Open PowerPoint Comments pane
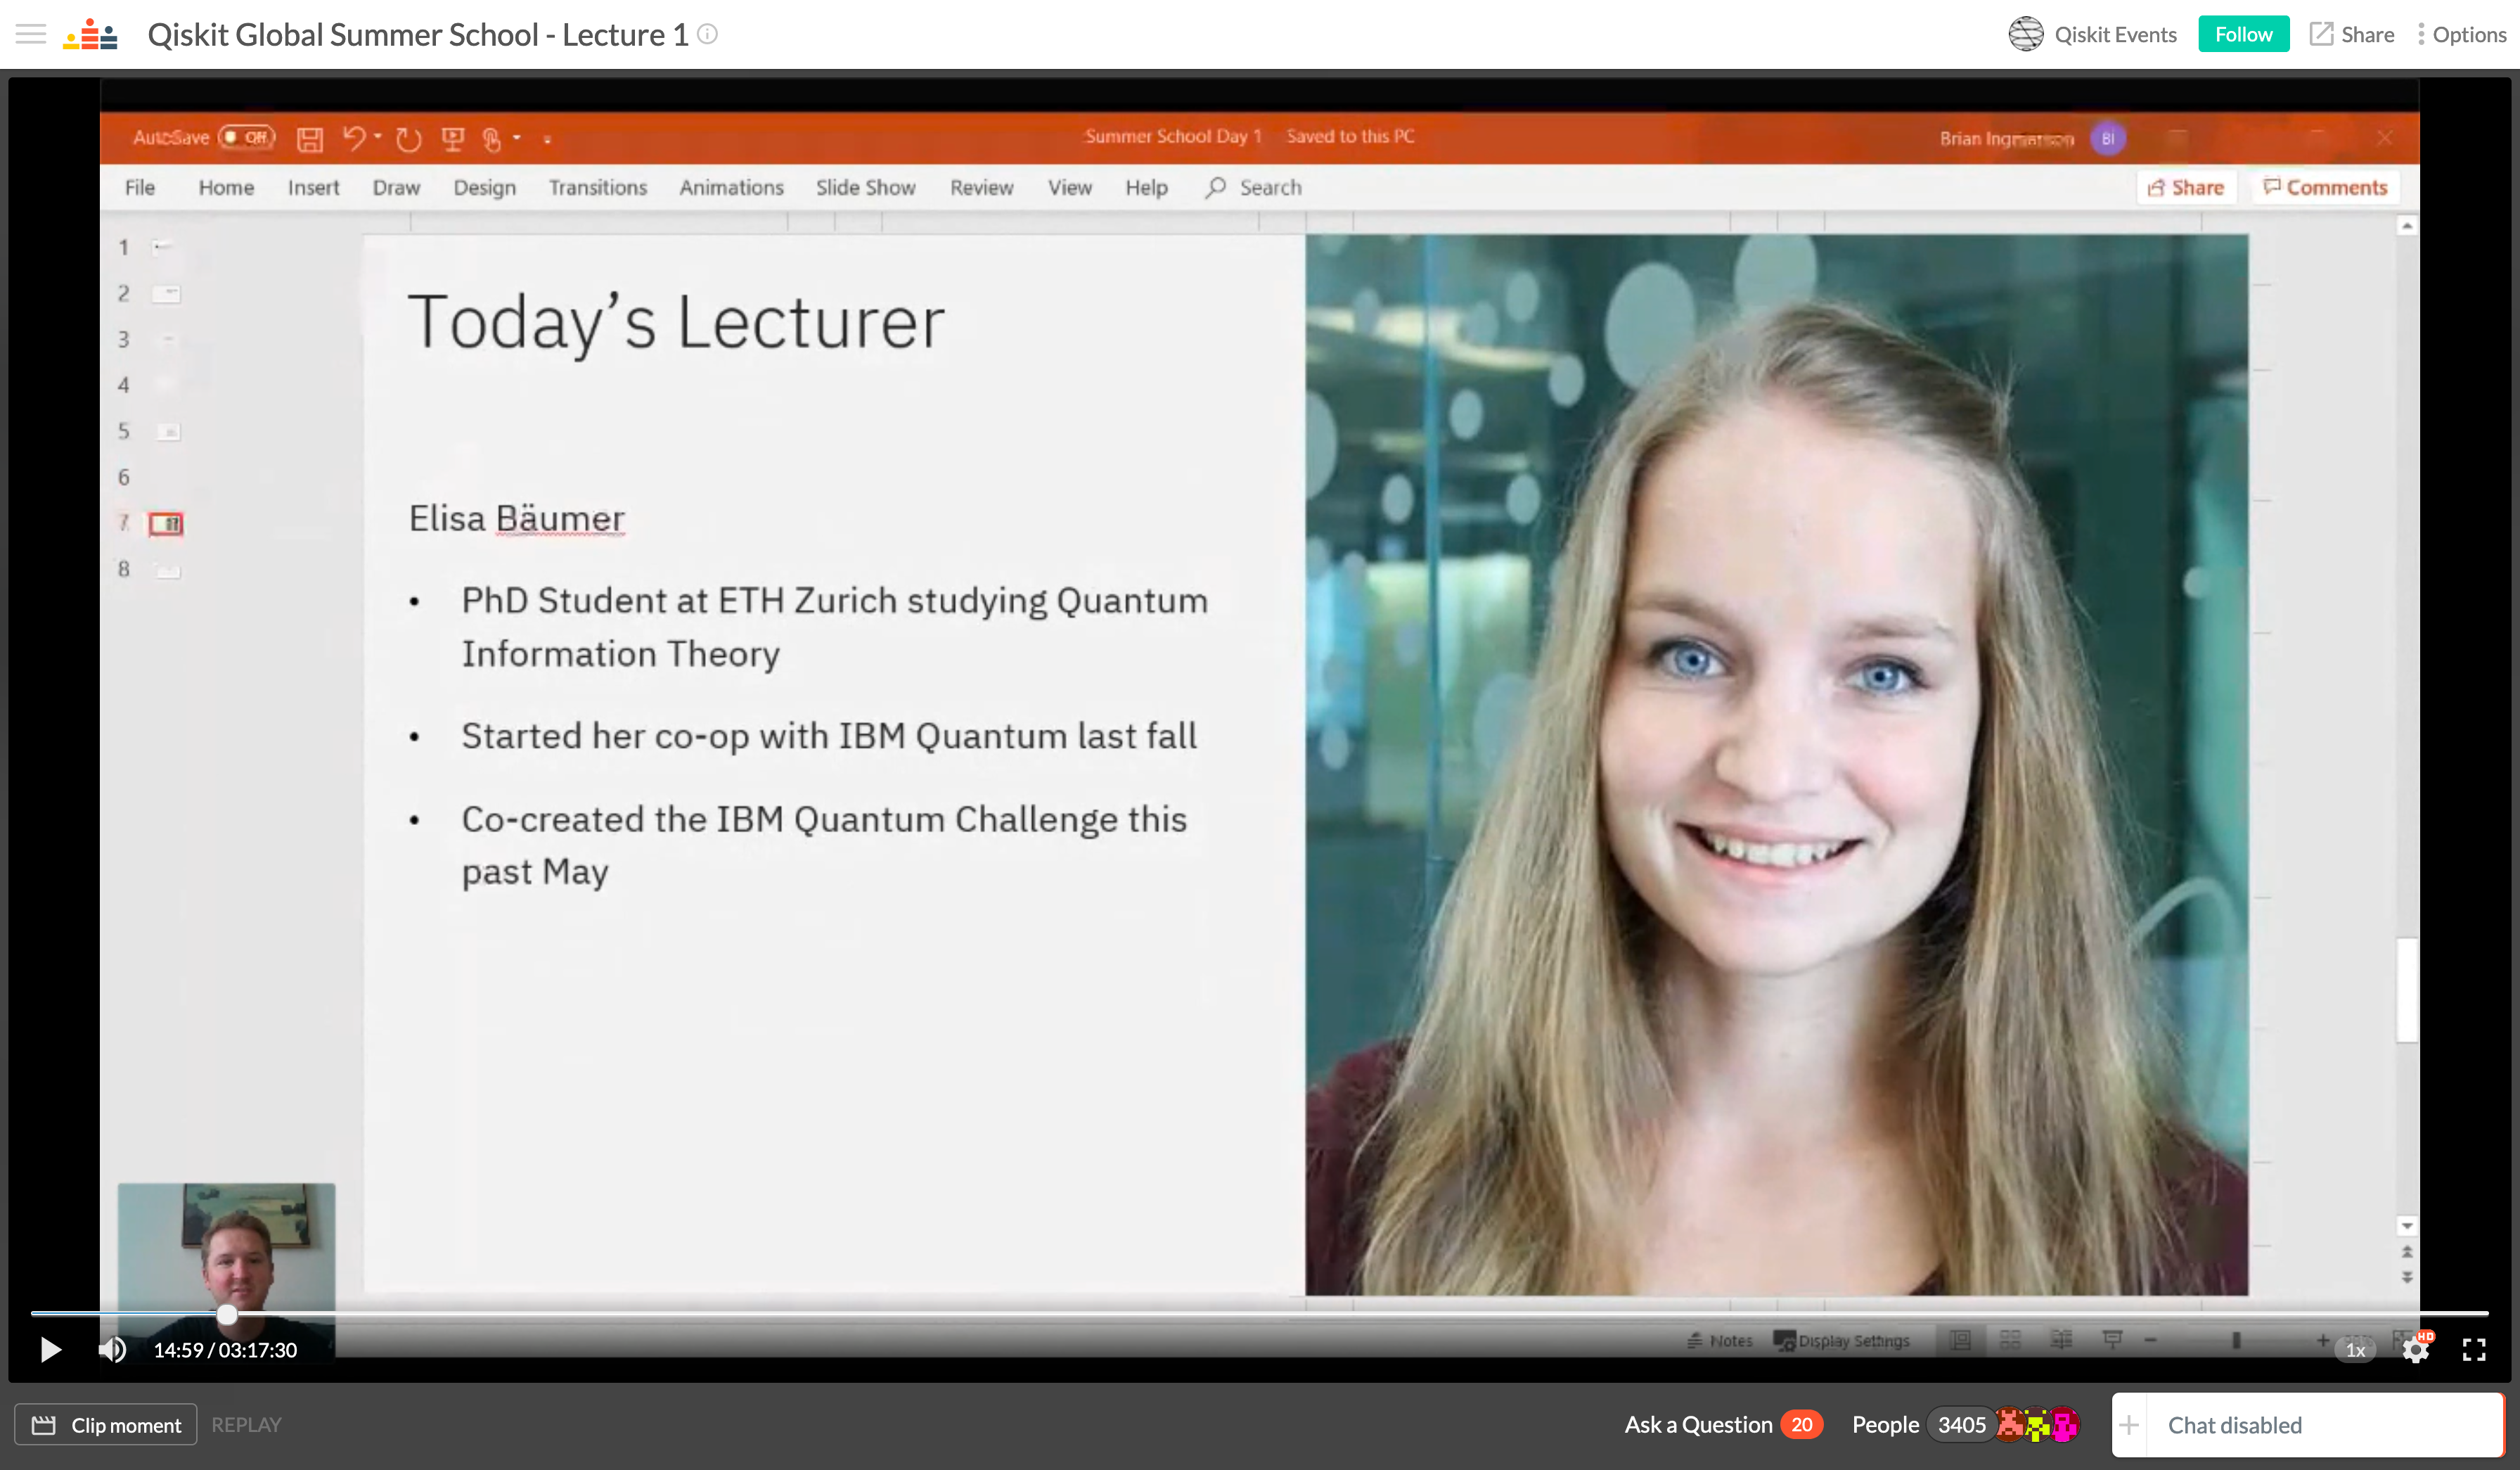The height and width of the screenshot is (1470, 2520). 2325,187
